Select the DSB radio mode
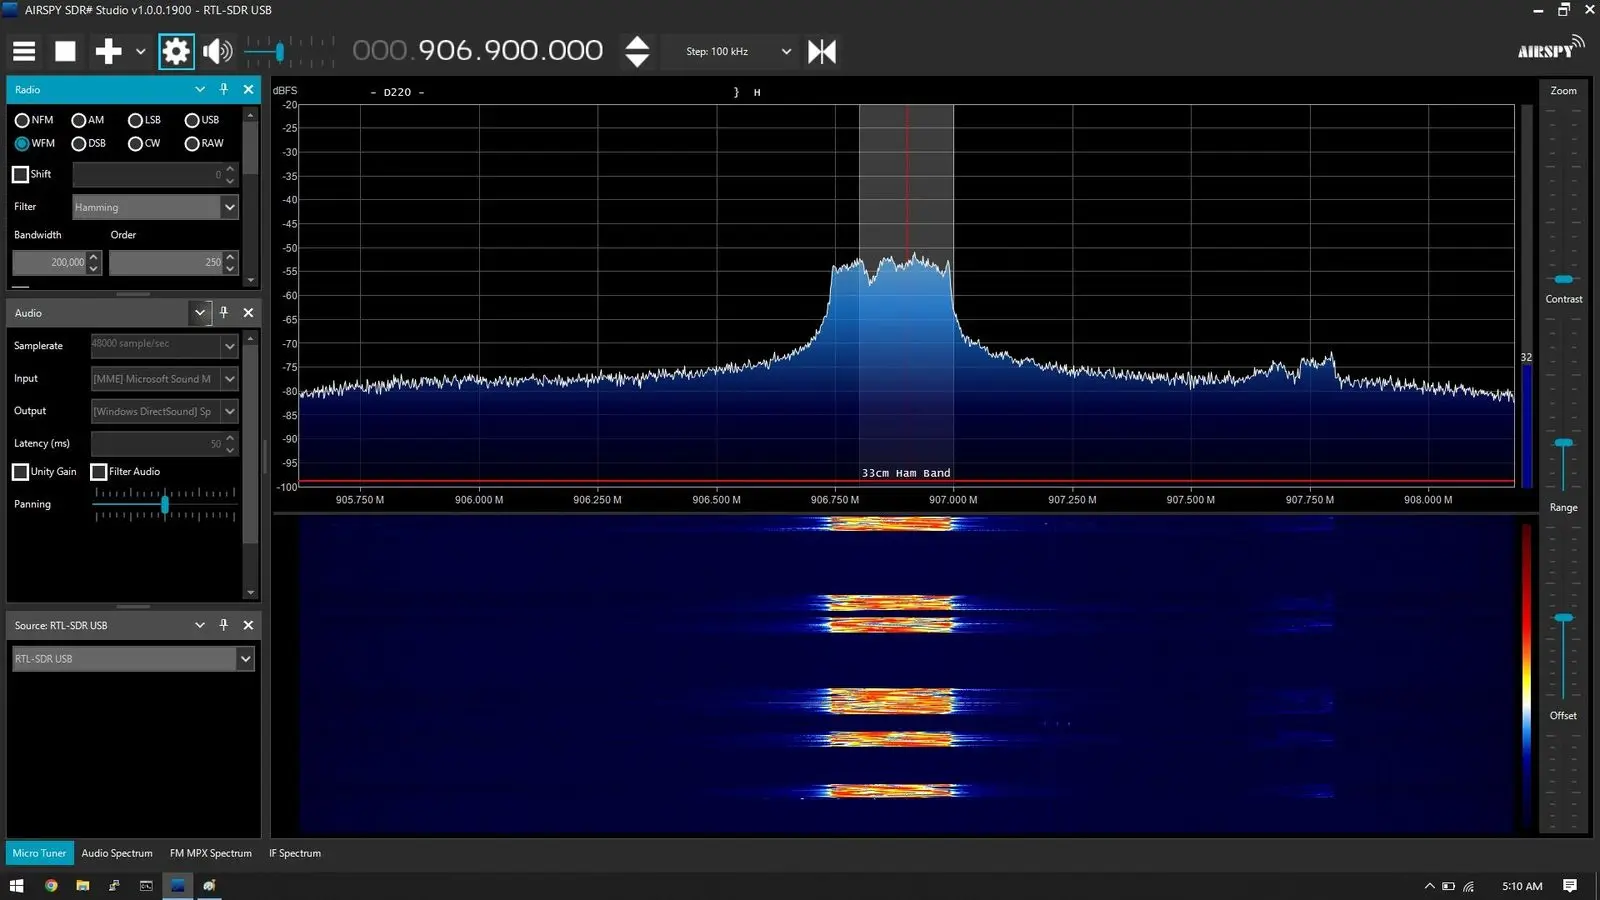Screen dimensions: 1600x900 coord(88,143)
